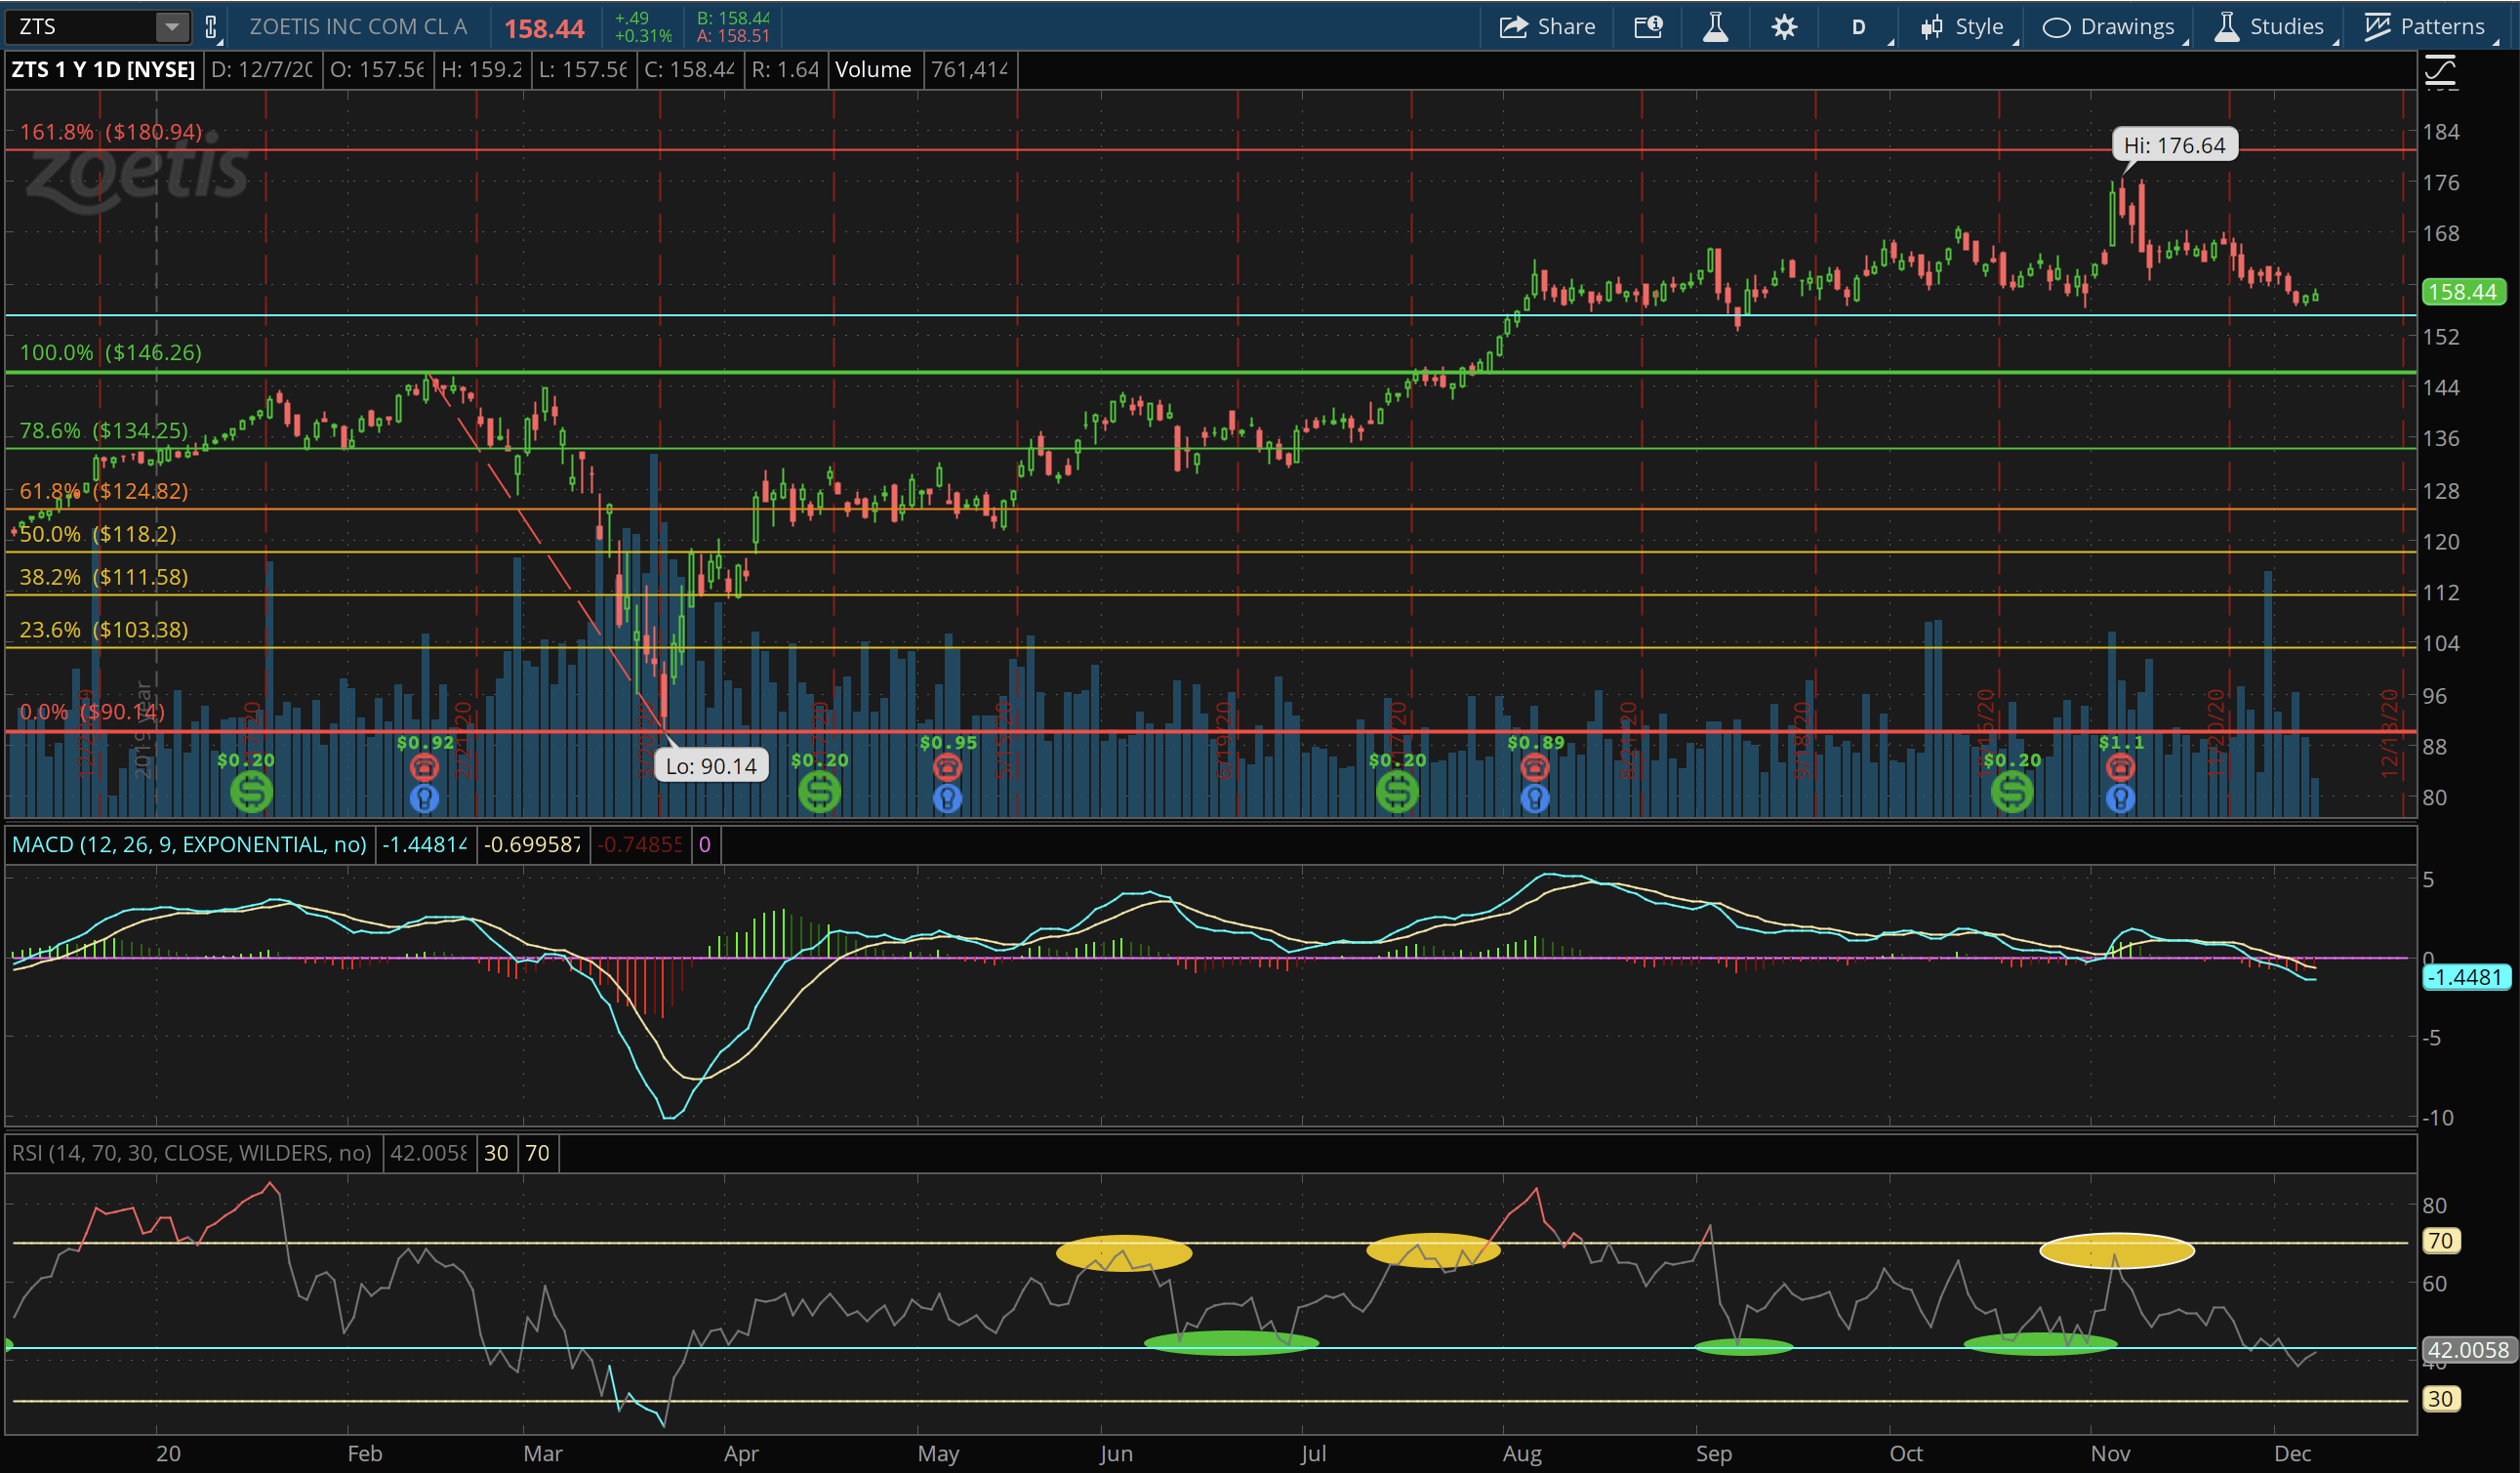Click the Aug label on time axis
Image resolution: width=2520 pixels, height=1473 pixels.
coord(1521,1453)
